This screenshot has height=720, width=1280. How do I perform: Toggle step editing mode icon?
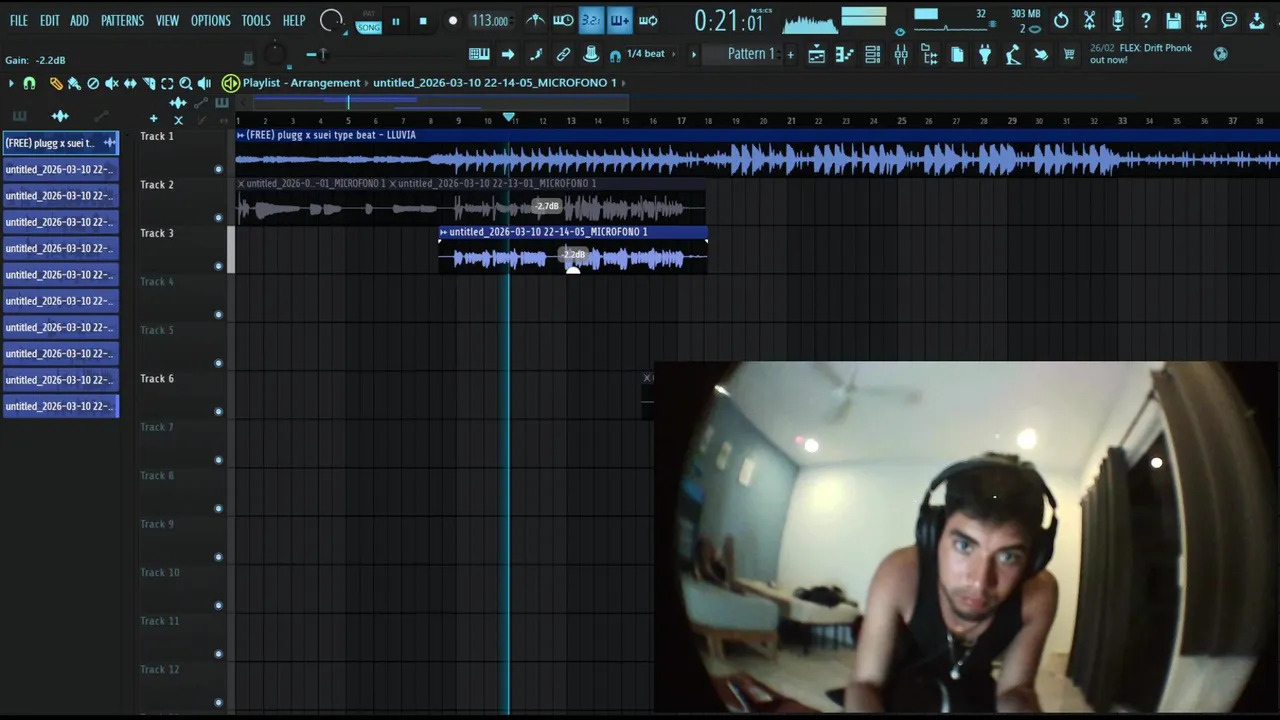(x=536, y=54)
